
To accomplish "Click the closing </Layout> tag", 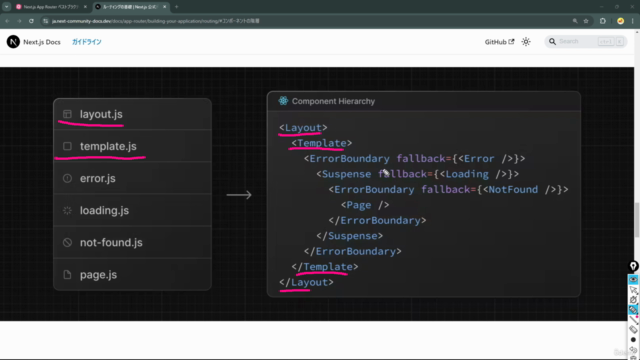I will pos(306,282).
